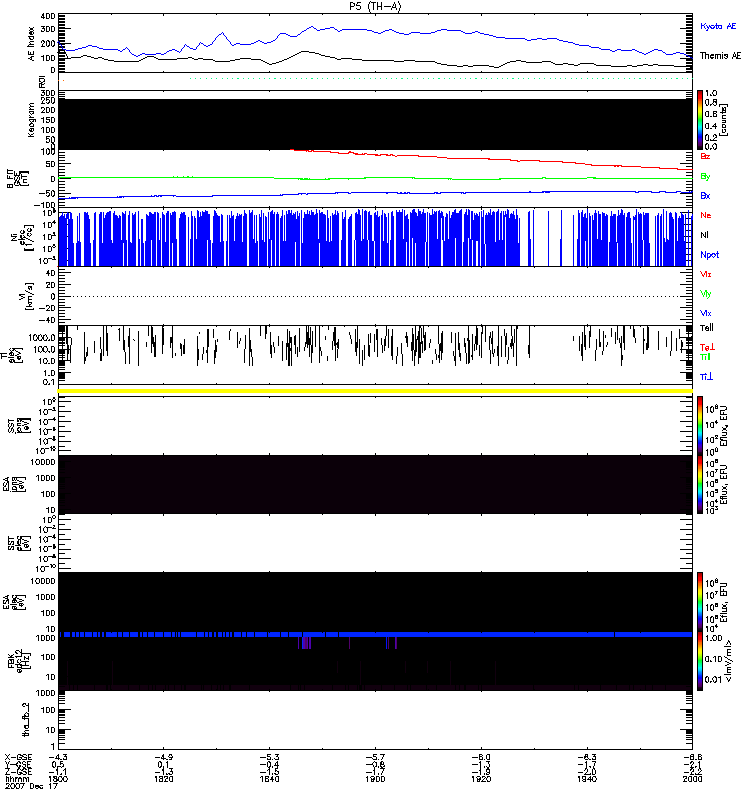
Task: Click the tha_fb_2 panel label
Action: point(26,720)
